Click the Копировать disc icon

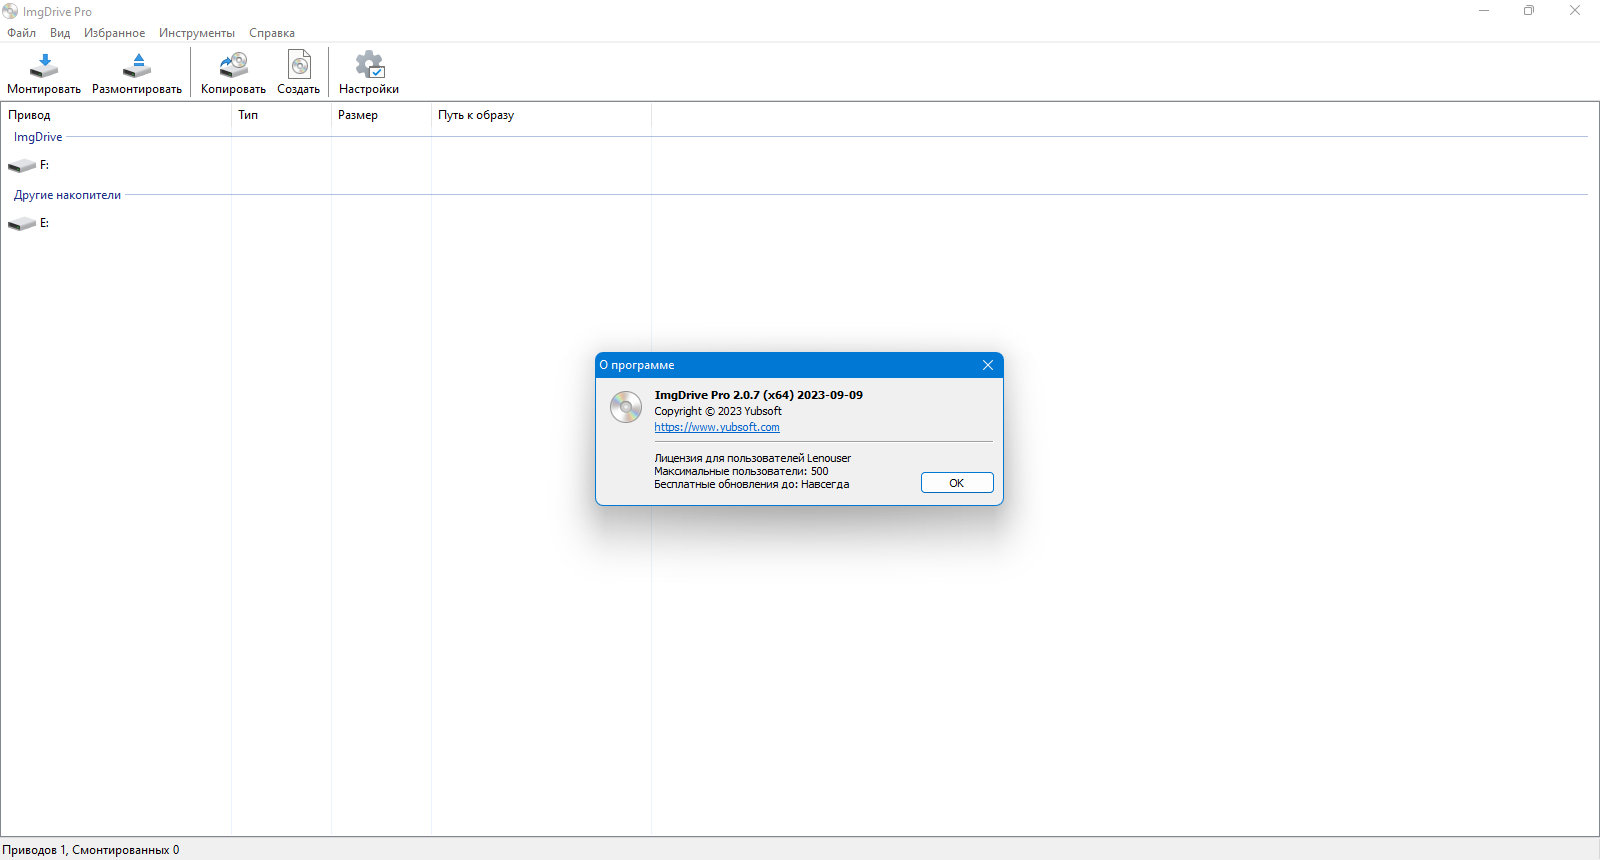(x=233, y=66)
